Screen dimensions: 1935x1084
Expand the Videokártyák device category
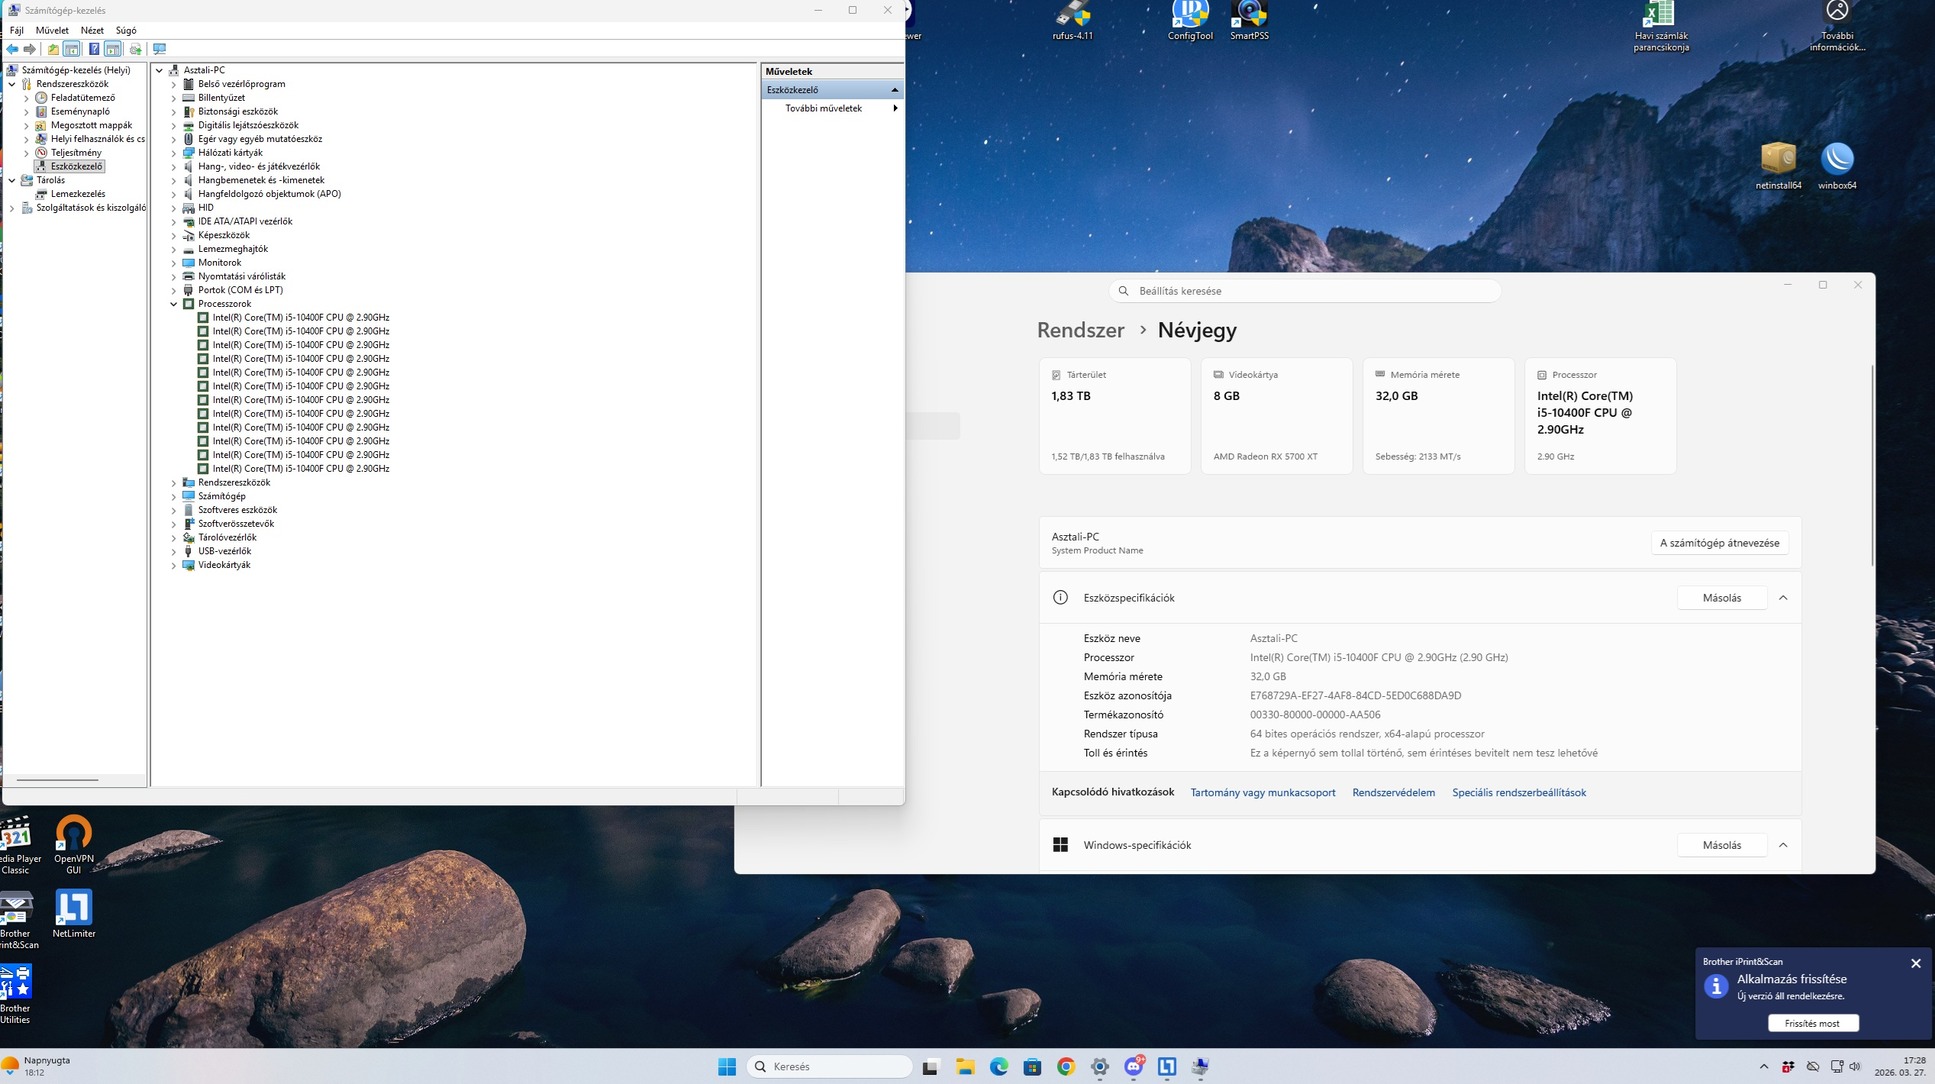[x=174, y=566]
